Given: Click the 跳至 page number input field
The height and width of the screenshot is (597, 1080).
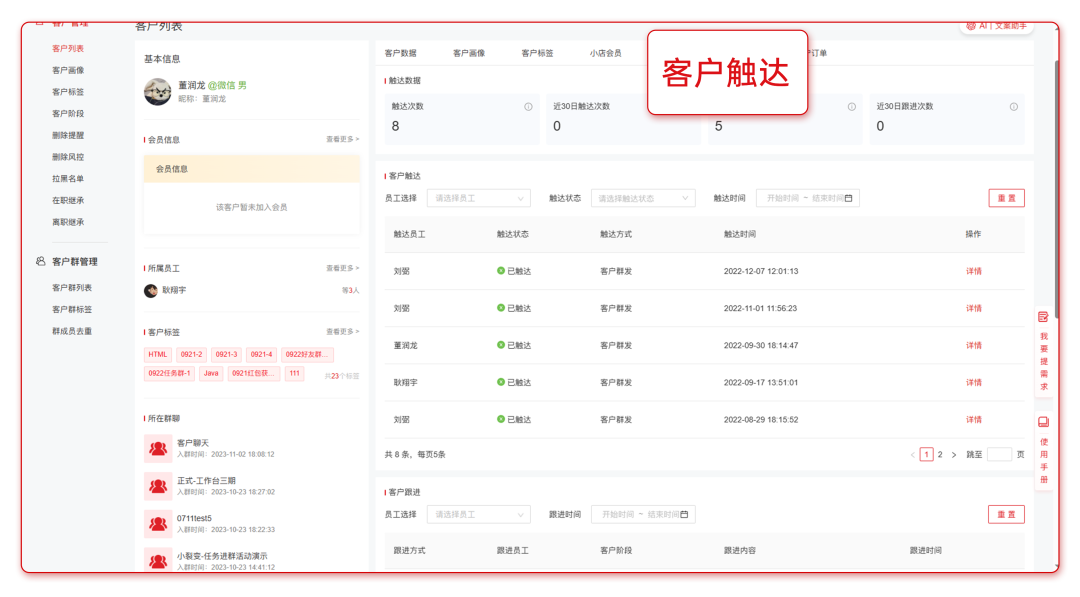Looking at the screenshot, I should 999,454.
